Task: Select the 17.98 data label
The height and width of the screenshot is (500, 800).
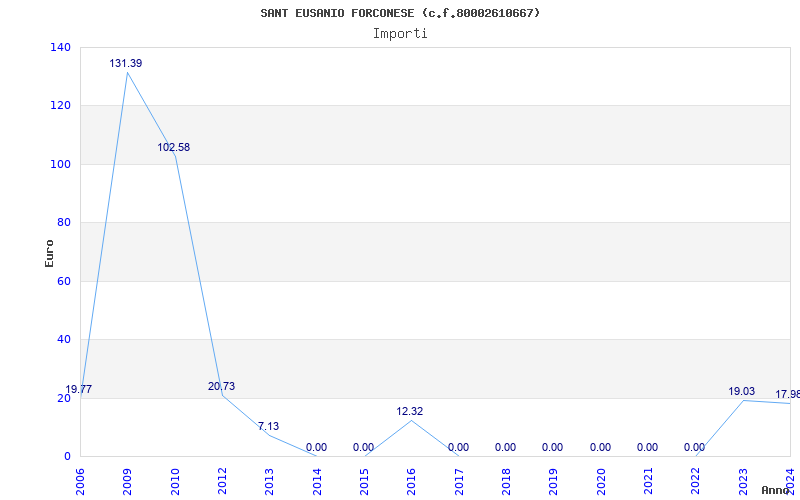Action: pyautogui.click(x=787, y=394)
